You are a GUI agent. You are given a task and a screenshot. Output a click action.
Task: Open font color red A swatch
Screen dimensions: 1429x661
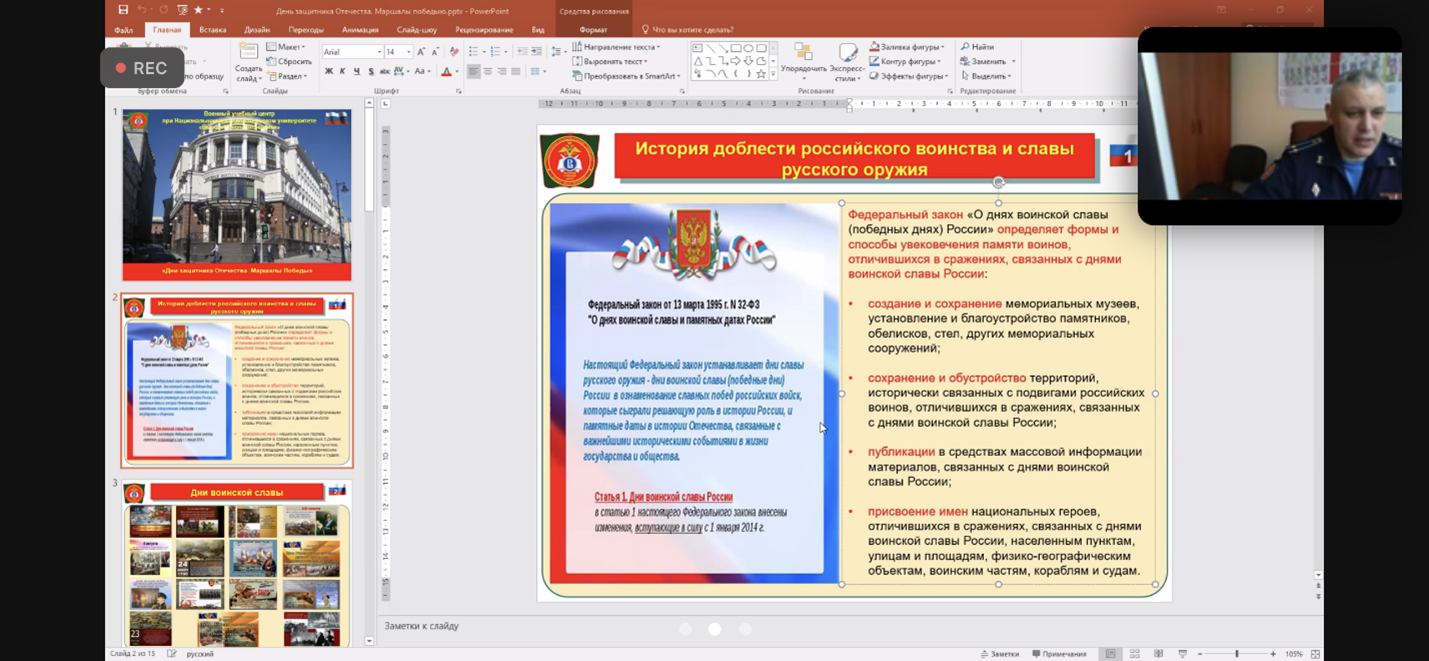click(446, 71)
